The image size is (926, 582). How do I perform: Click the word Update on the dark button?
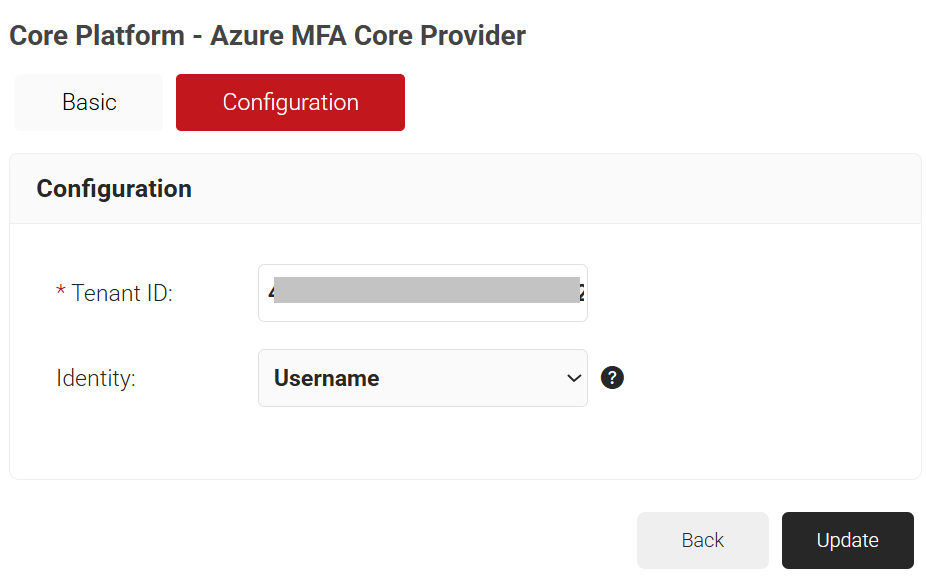click(x=847, y=540)
